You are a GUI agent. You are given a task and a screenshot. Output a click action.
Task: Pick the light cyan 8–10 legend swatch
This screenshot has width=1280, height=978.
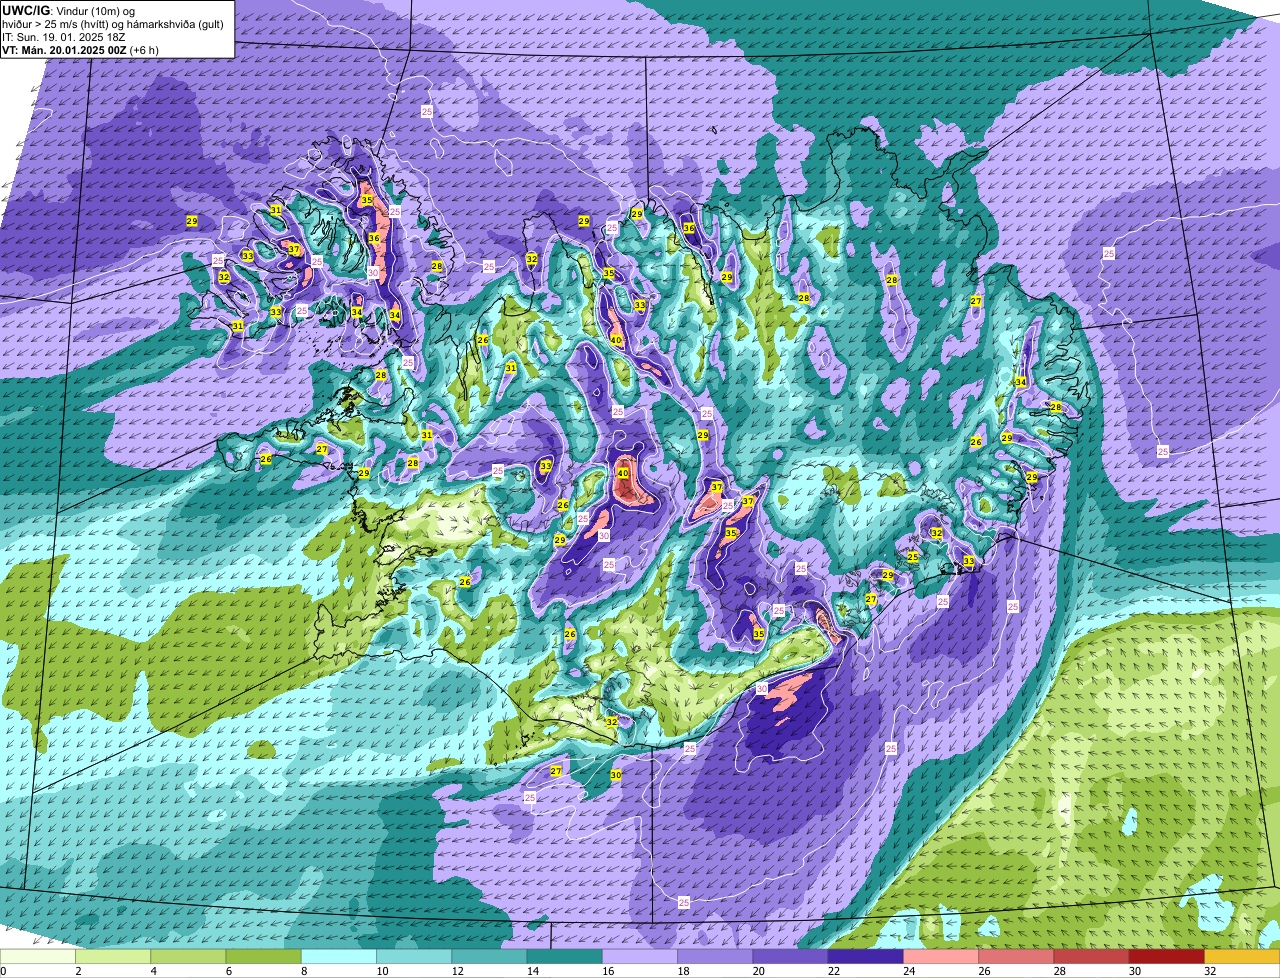coord(339,957)
